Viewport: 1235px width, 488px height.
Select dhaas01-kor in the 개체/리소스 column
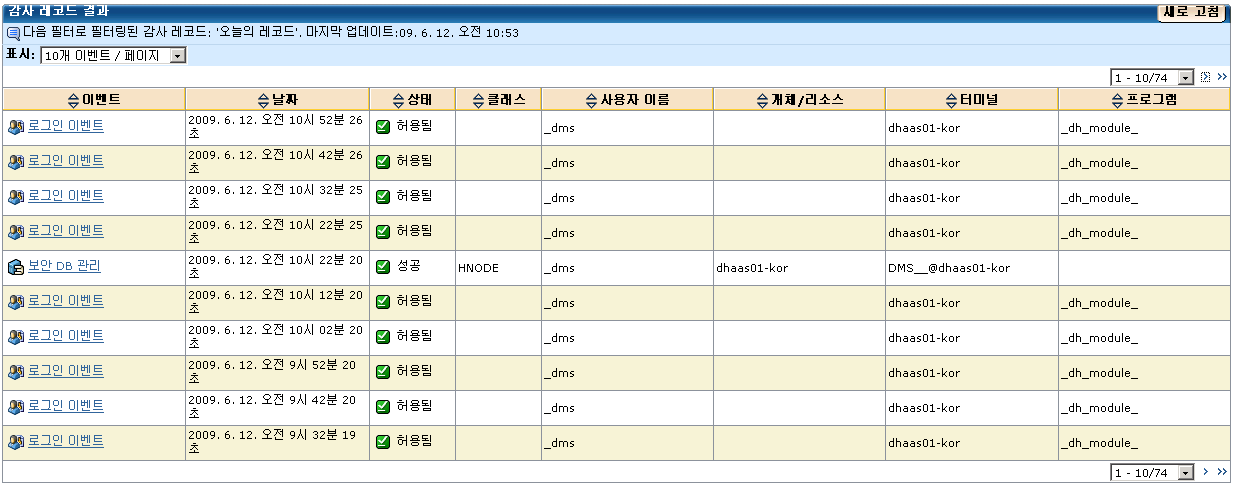[x=752, y=268]
